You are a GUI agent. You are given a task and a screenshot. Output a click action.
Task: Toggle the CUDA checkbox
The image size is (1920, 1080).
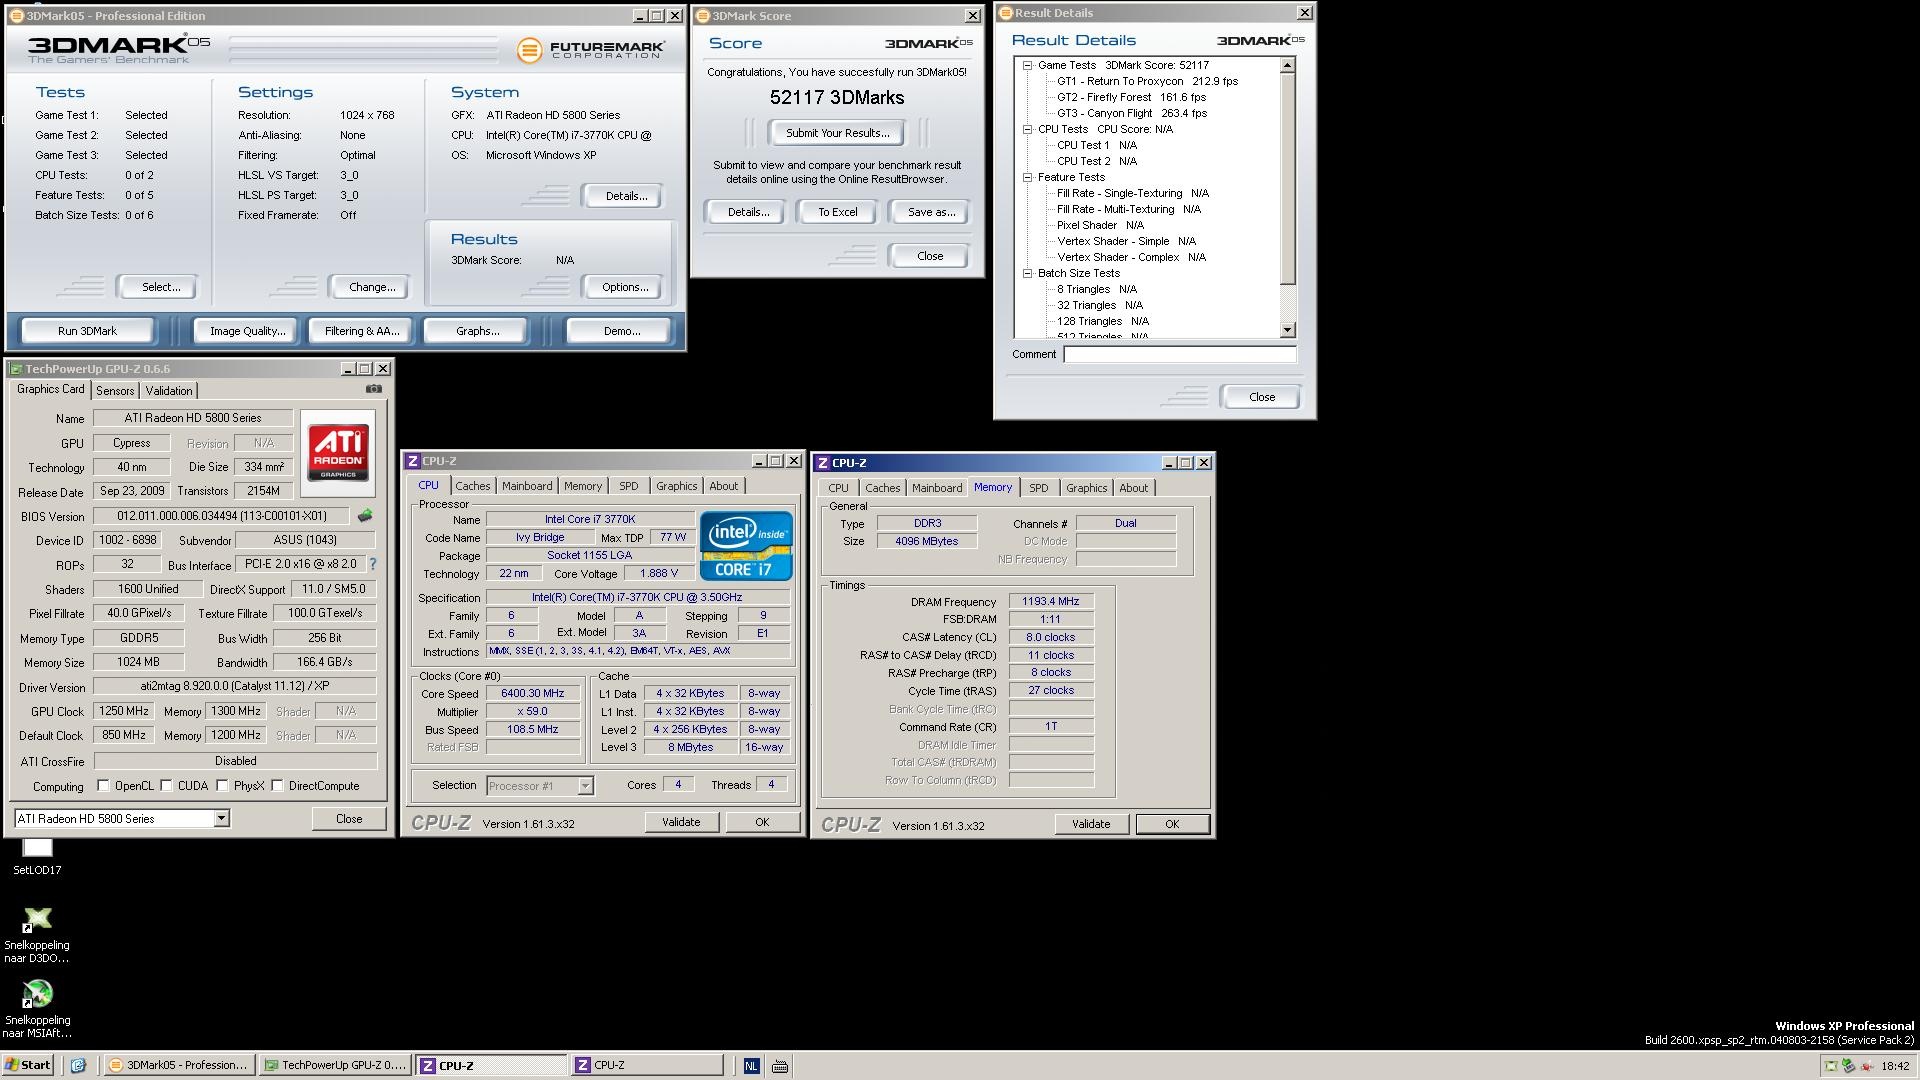[x=166, y=786]
